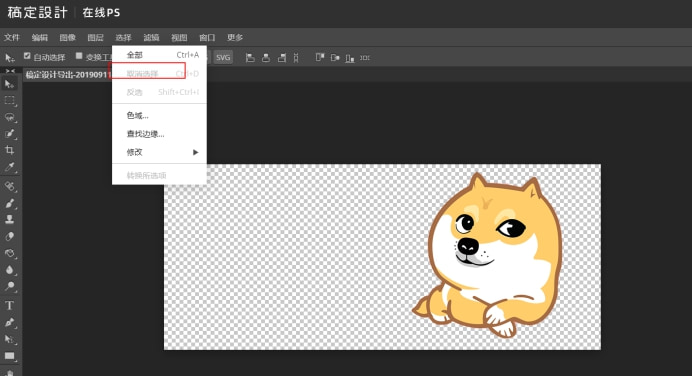This screenshot has height=377, width=692.
Task: Click the move tool icon in options bar
Action: [9, 58]
